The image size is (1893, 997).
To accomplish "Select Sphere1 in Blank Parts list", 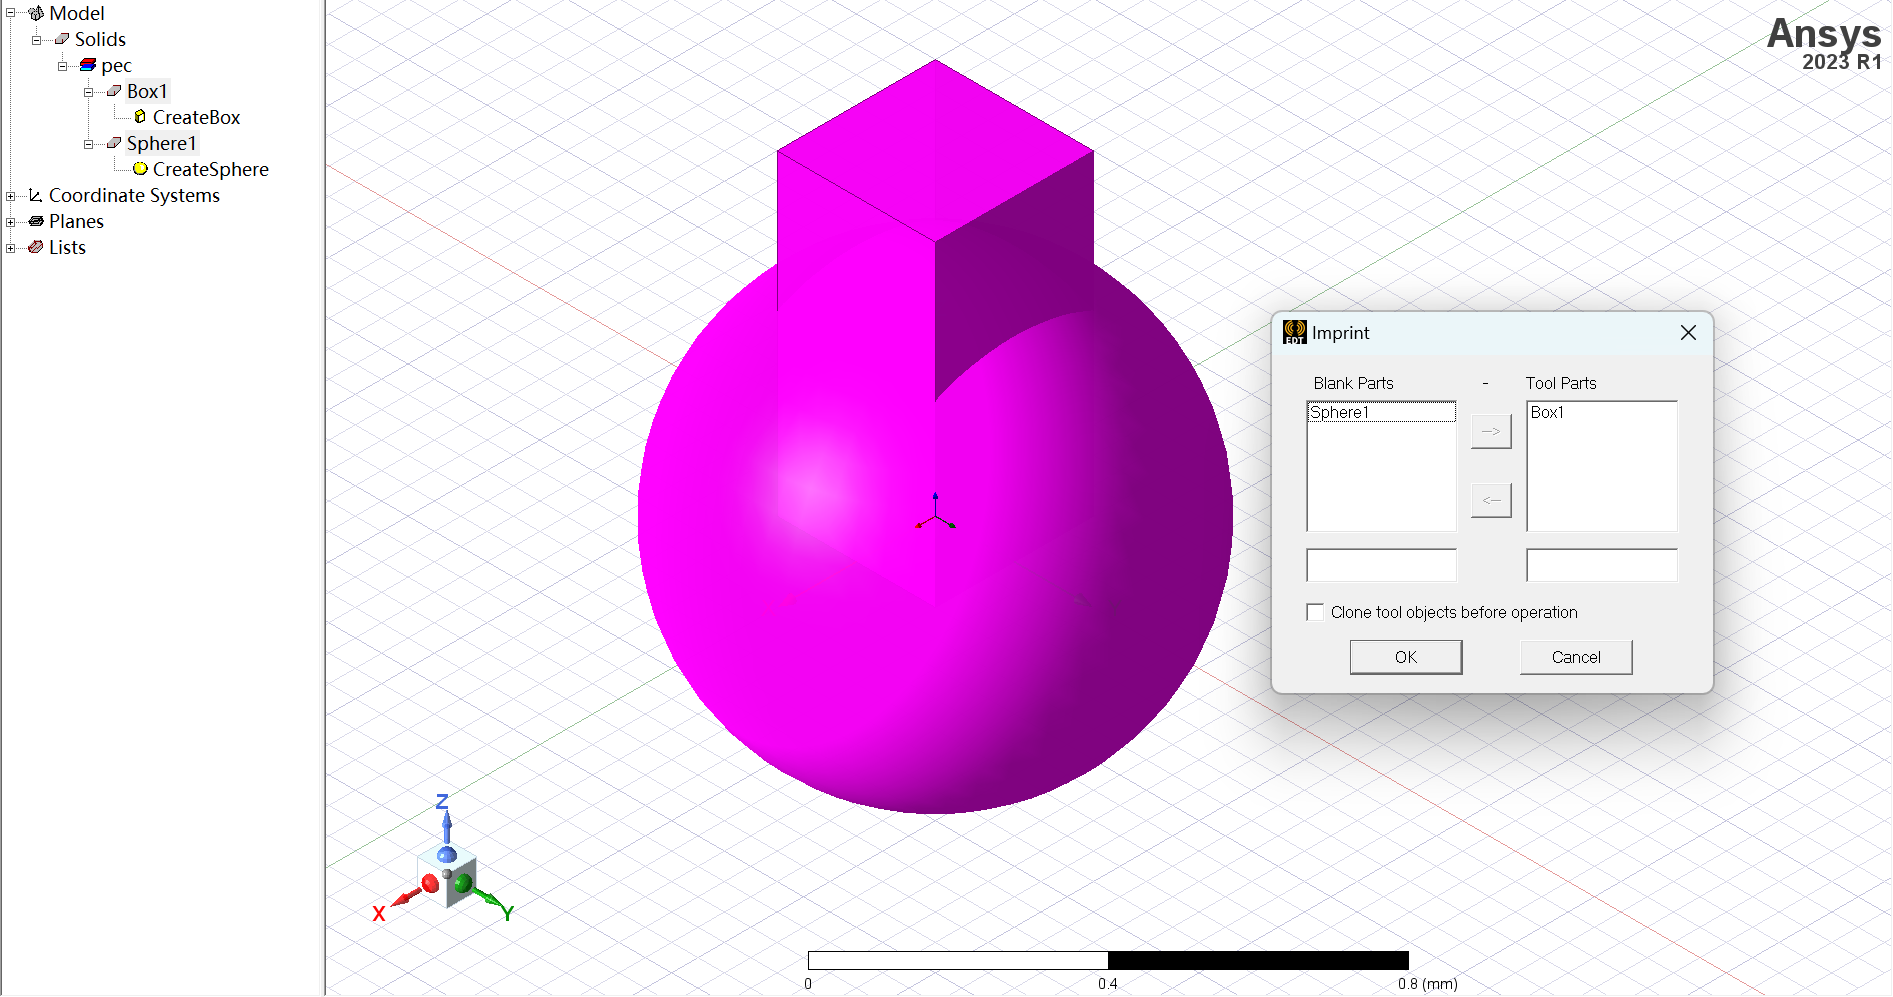I will coord(1381,412).
